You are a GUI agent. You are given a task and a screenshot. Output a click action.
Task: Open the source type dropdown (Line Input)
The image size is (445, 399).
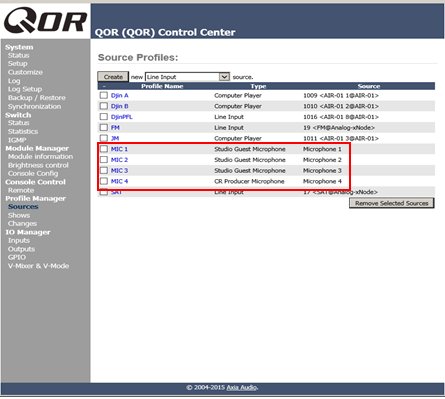tap(187, 77)
